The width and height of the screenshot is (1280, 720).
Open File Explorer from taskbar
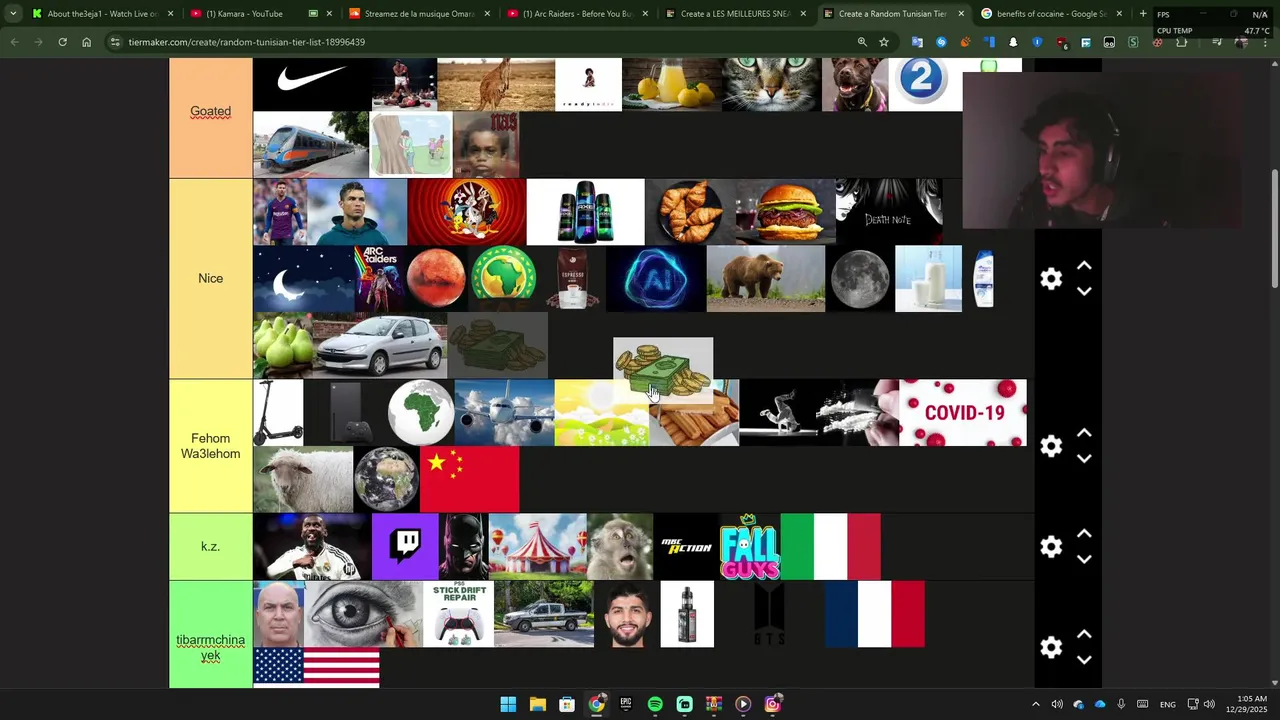click(x=537, y=704)
